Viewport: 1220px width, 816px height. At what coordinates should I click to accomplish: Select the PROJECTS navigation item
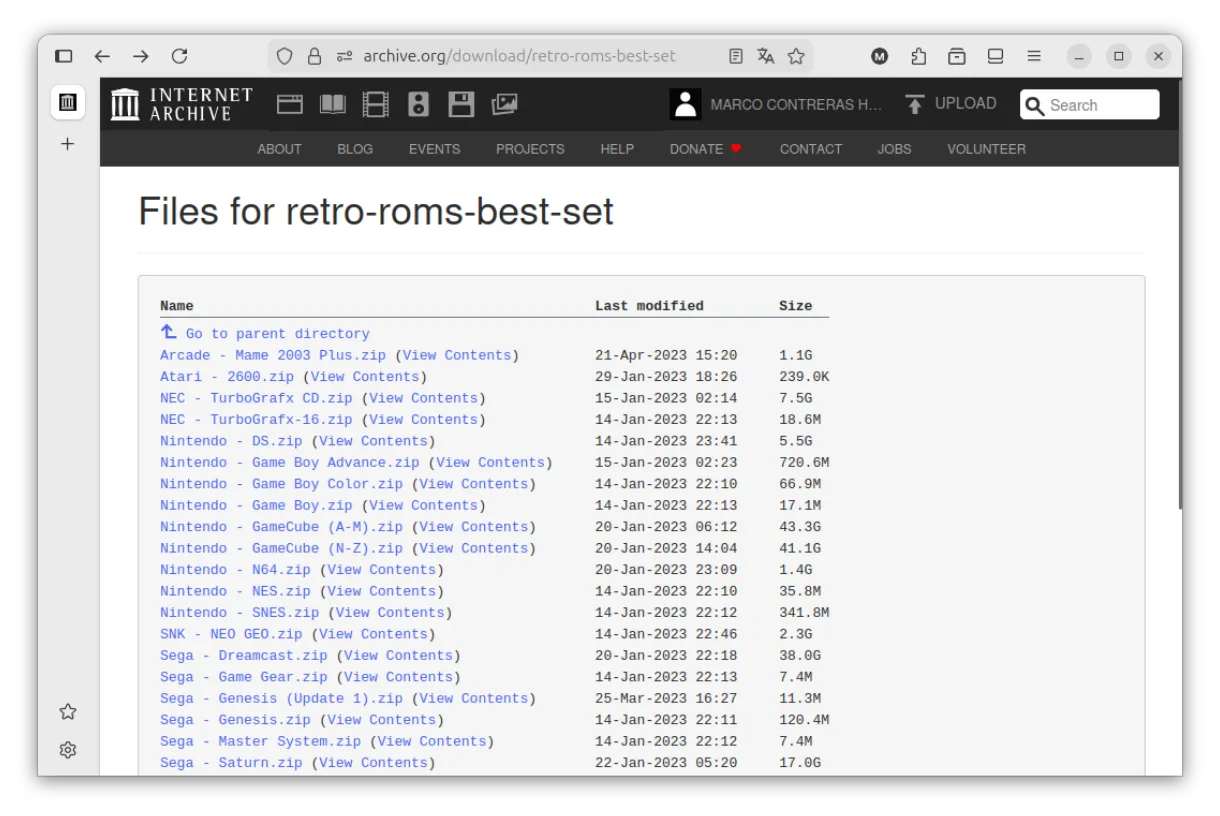point(530,149)
